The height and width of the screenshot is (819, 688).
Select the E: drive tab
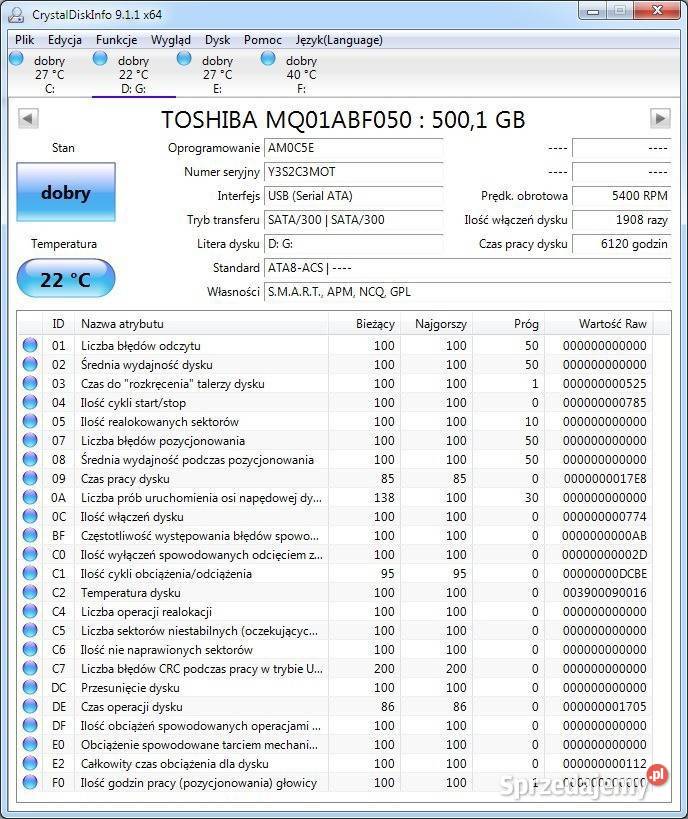[217, 74]
